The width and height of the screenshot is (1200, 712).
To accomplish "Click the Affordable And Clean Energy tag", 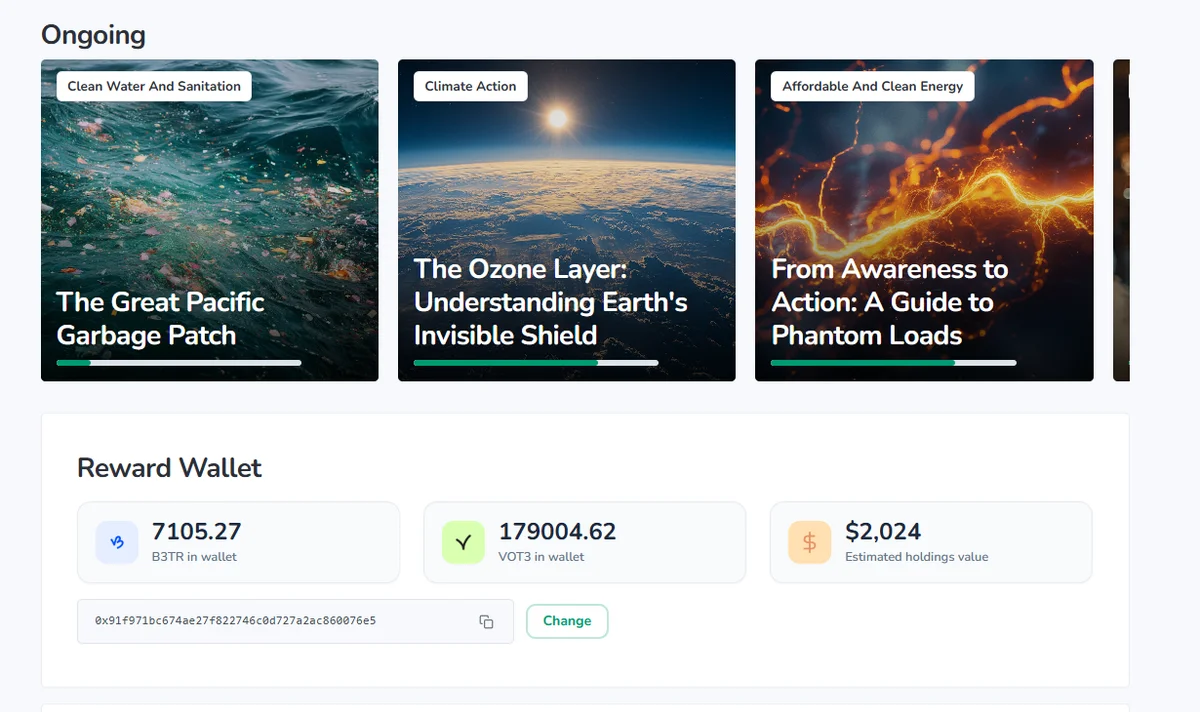I will pos(872,86).
